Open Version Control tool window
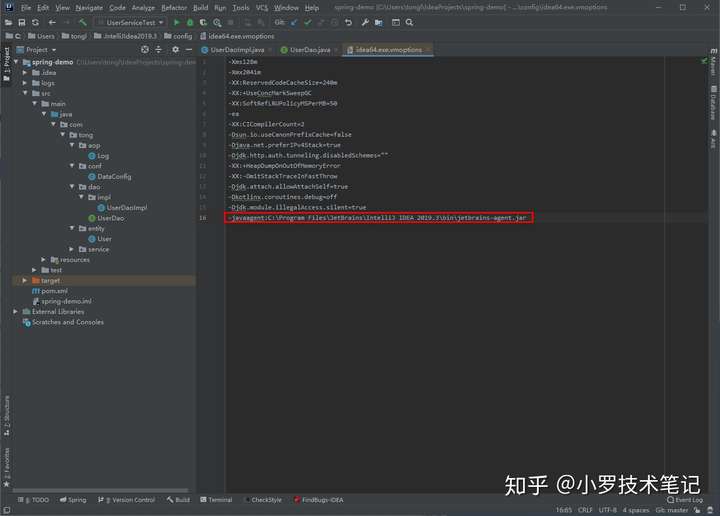Screen dimensions: 720x516 click(x=127, y=500)
